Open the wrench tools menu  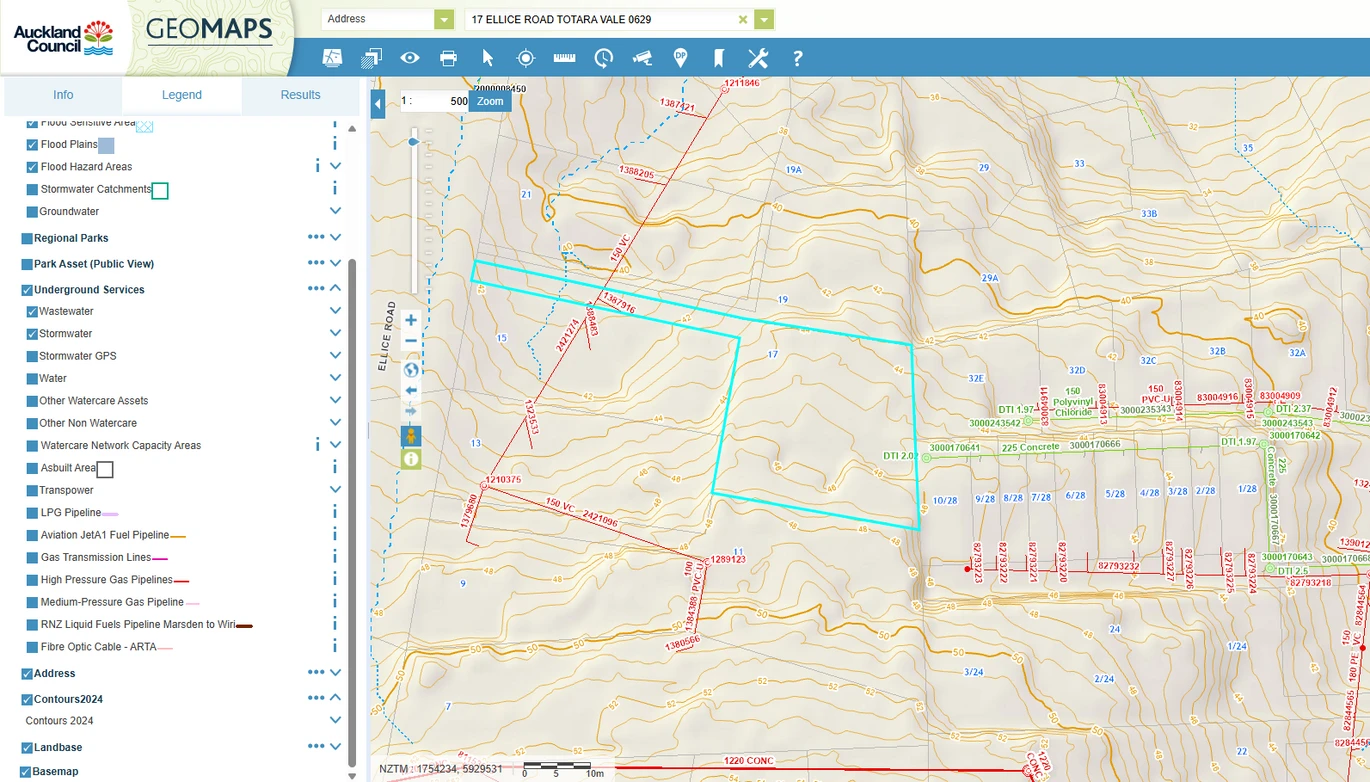pos(758,58)
